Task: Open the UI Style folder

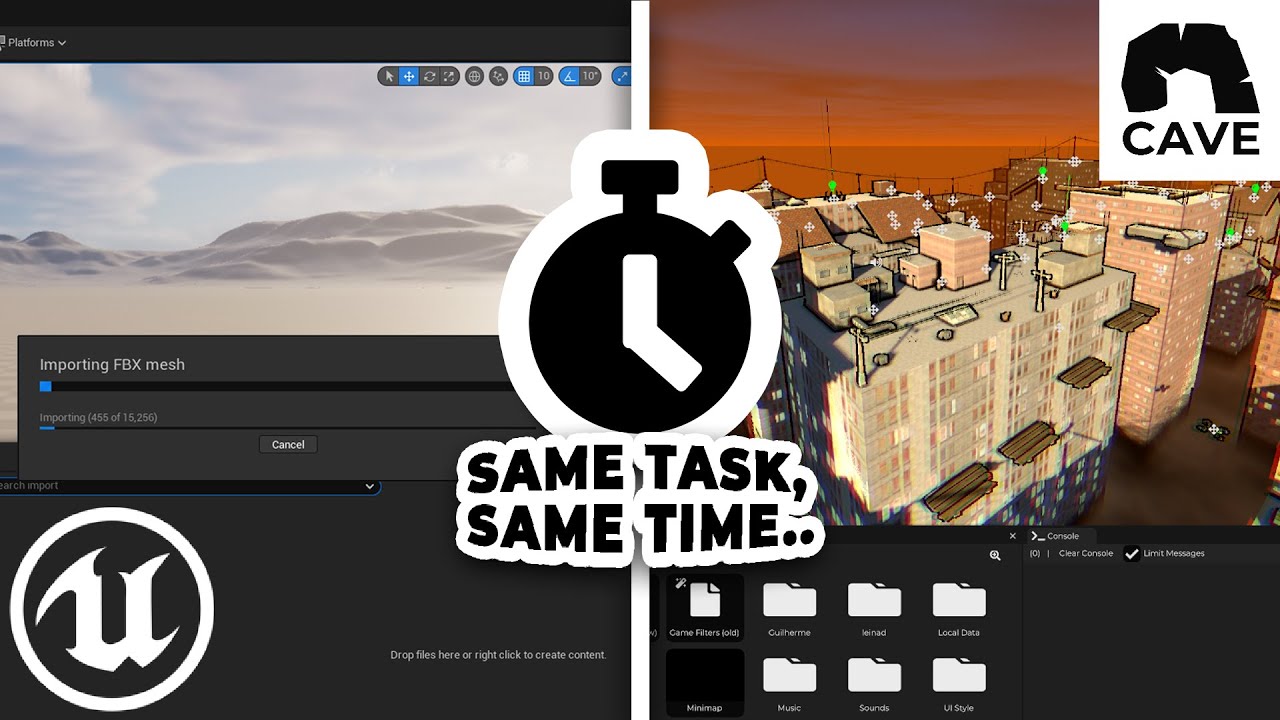Action: point(959,684)
